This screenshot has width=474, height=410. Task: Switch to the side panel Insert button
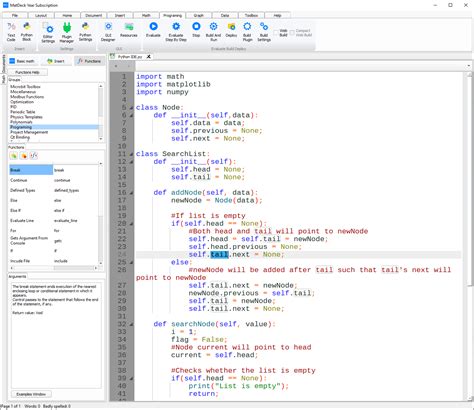coord(56,61)
